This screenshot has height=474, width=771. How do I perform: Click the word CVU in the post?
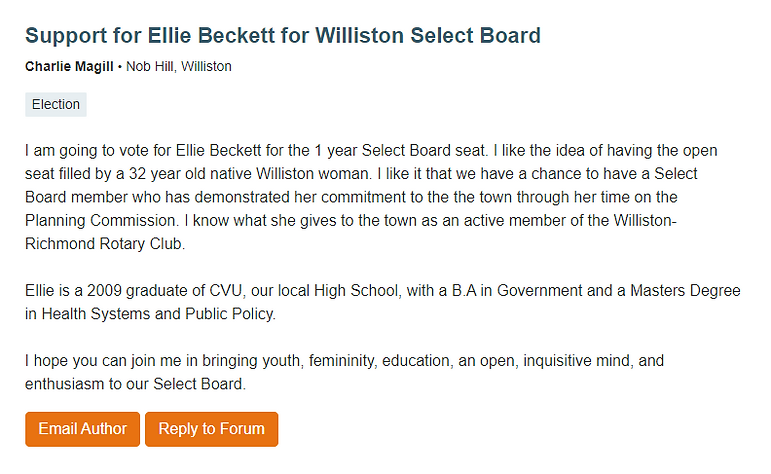(226, 291)
